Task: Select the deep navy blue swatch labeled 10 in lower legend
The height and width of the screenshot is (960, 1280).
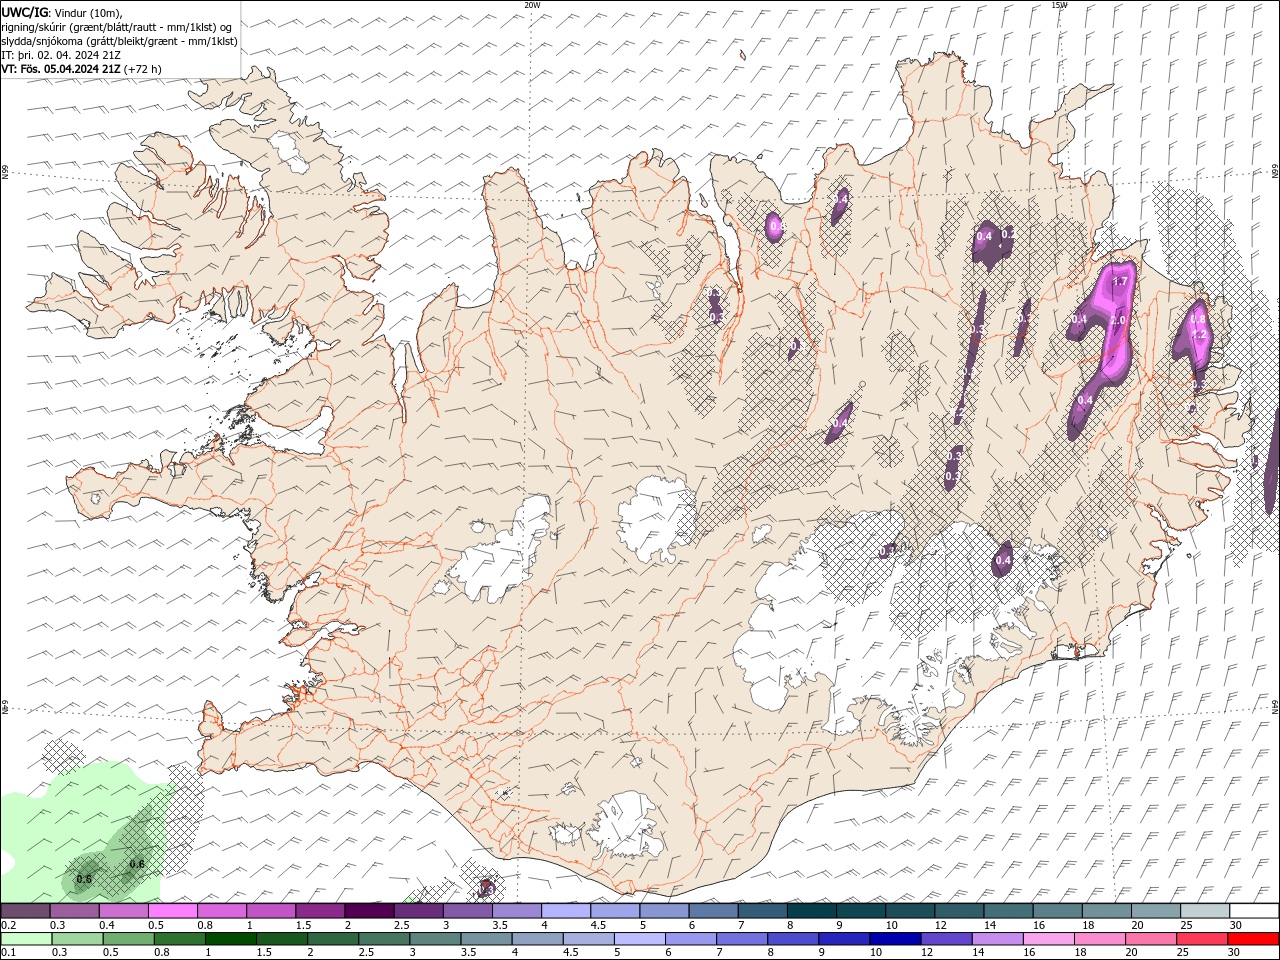Action: click(894, 939)
